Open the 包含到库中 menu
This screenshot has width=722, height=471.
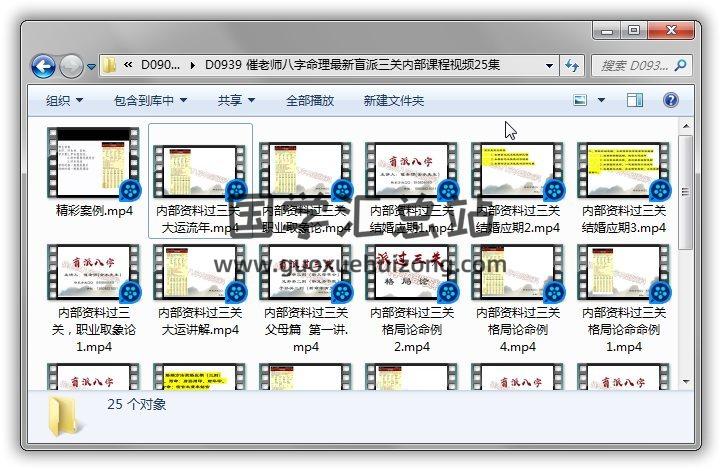[150, 100]
